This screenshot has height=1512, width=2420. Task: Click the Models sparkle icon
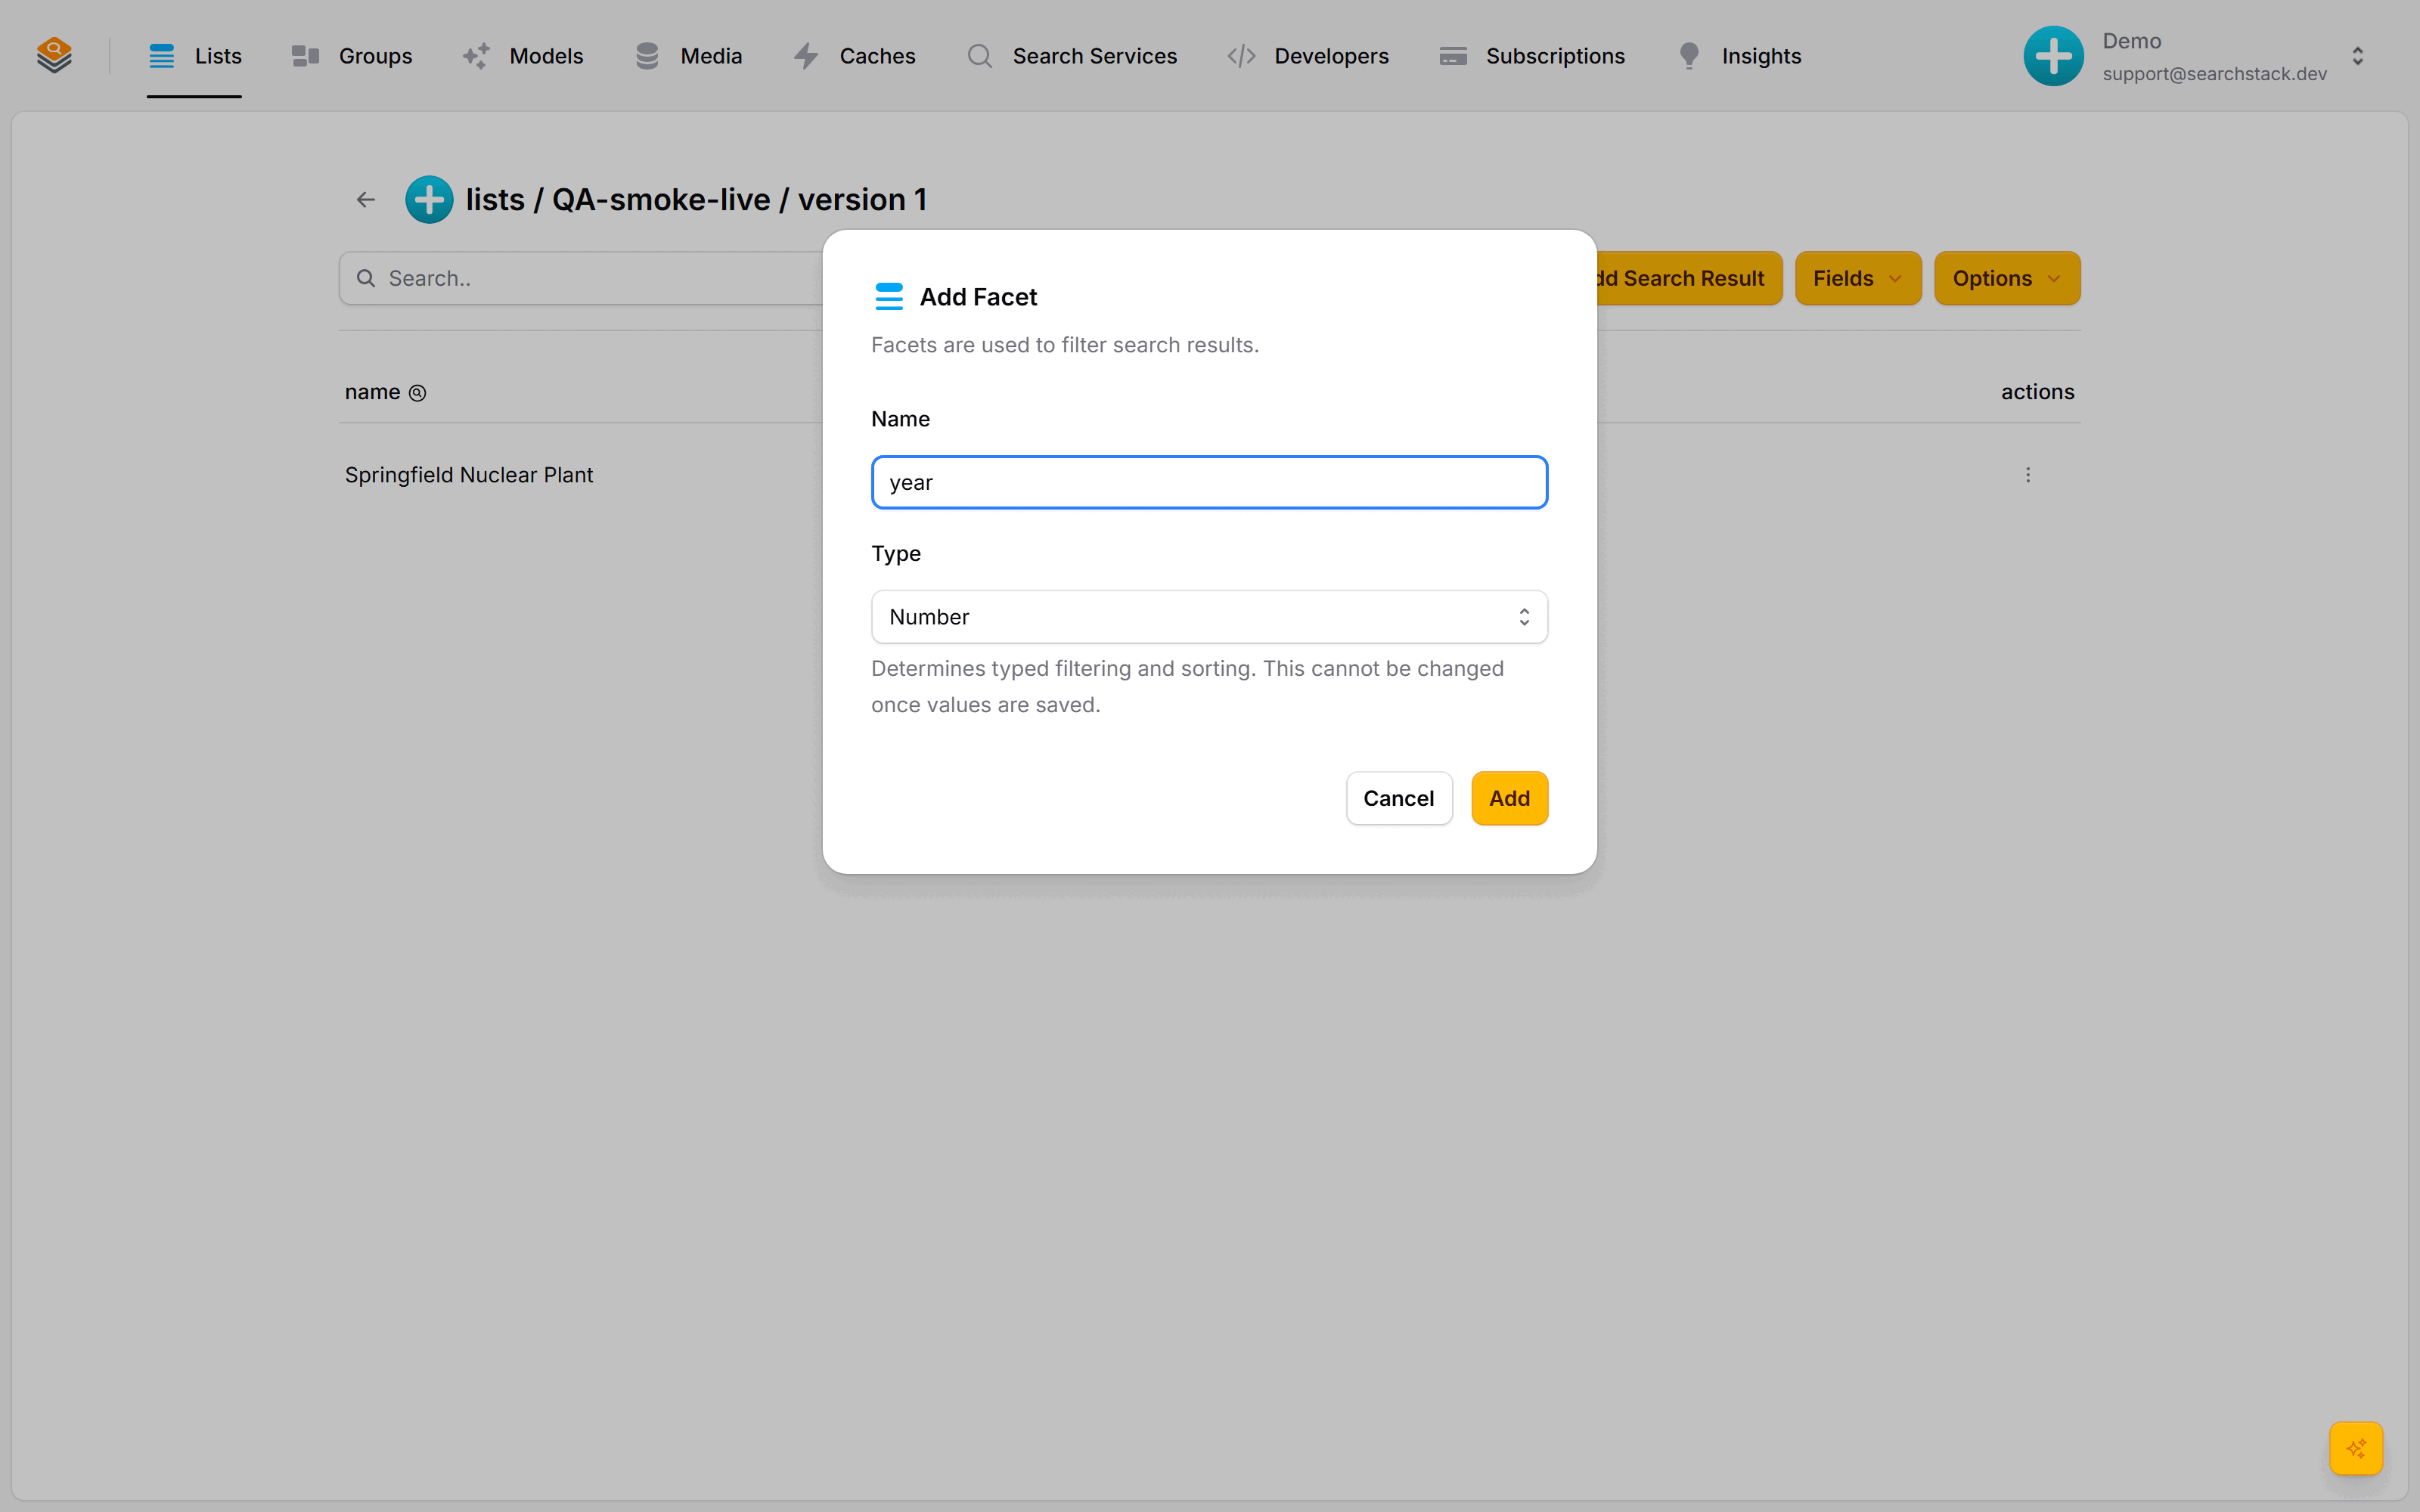tap(476, 56)
